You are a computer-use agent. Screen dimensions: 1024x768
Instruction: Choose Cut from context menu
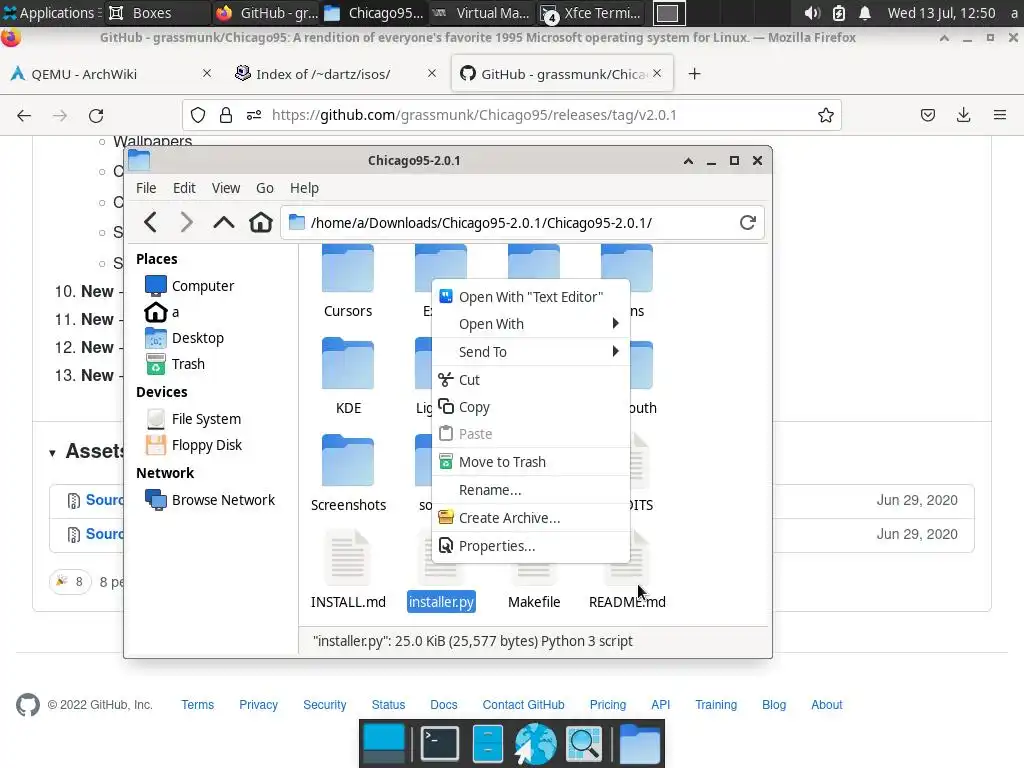[x=530, y=379]
